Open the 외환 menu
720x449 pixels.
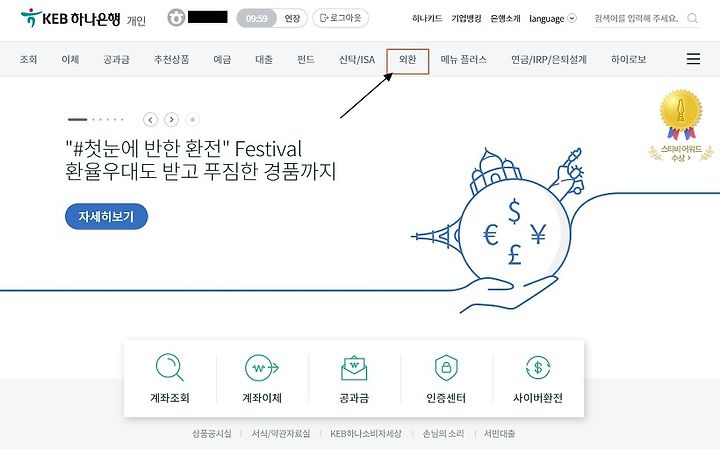coord(408,61)
